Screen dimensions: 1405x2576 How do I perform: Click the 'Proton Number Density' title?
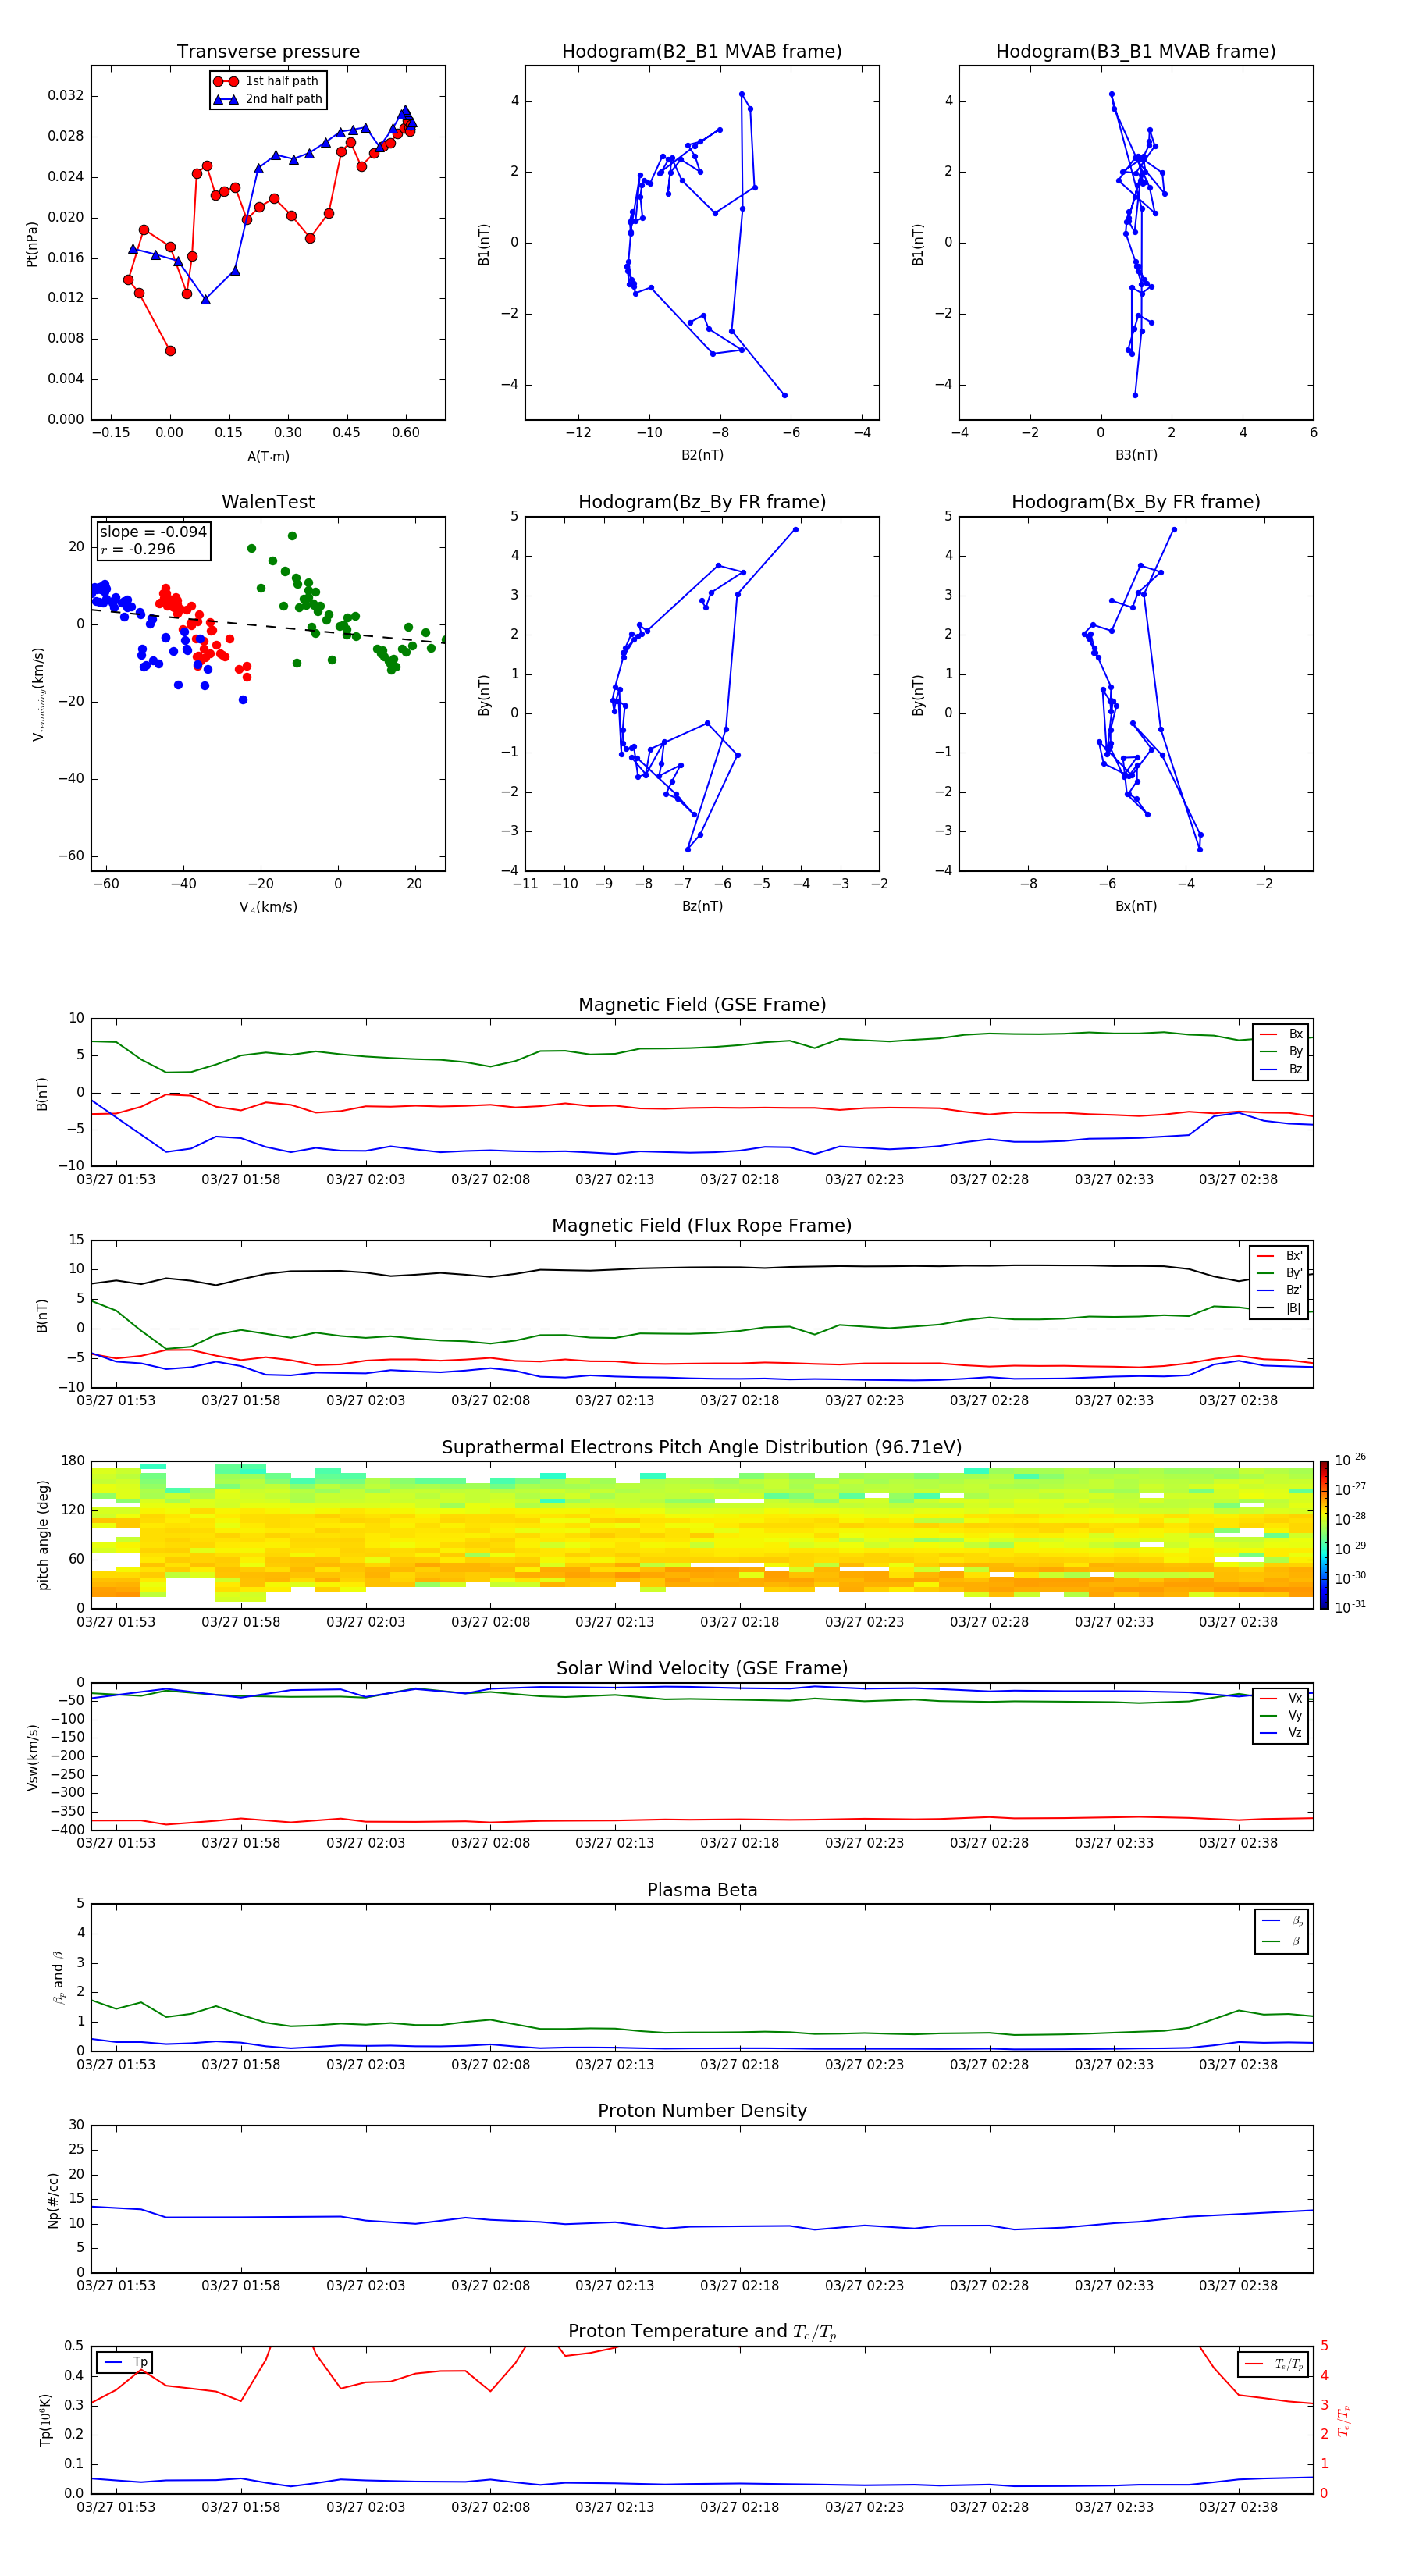click(x=702, y=2111)
